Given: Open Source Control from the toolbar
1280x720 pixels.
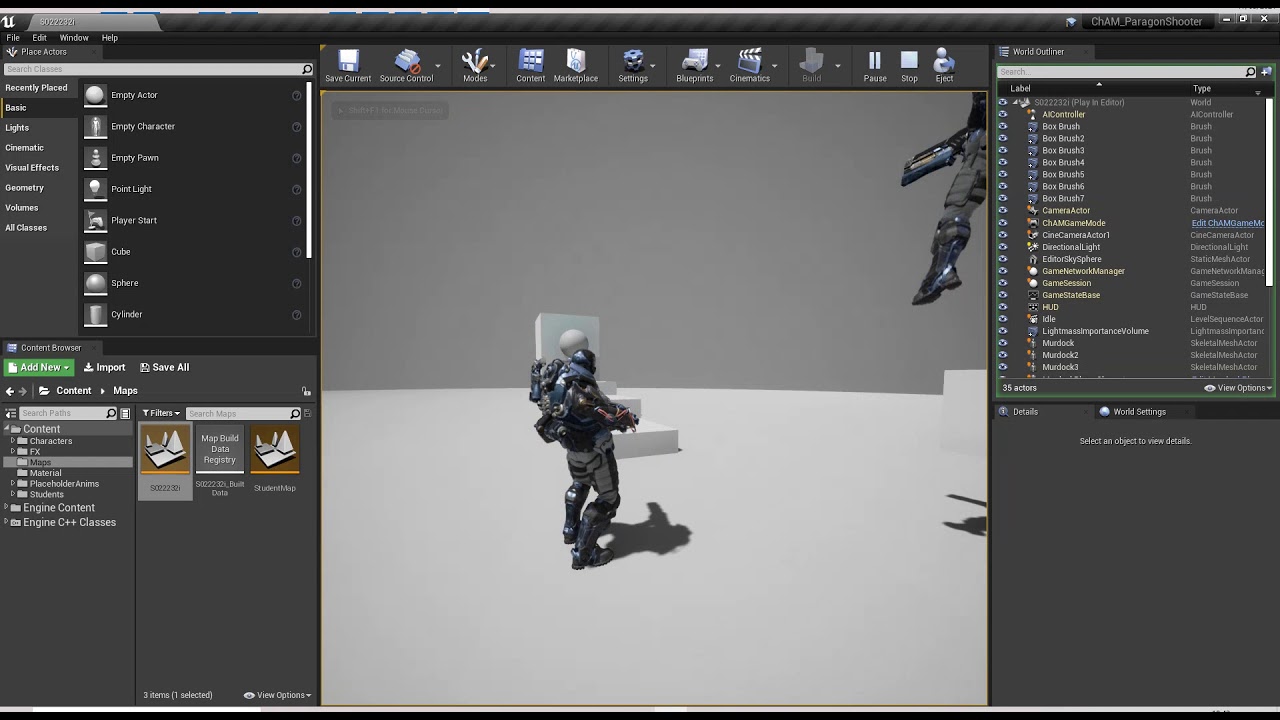Looking at the screenshot, I should coord(406,66).
